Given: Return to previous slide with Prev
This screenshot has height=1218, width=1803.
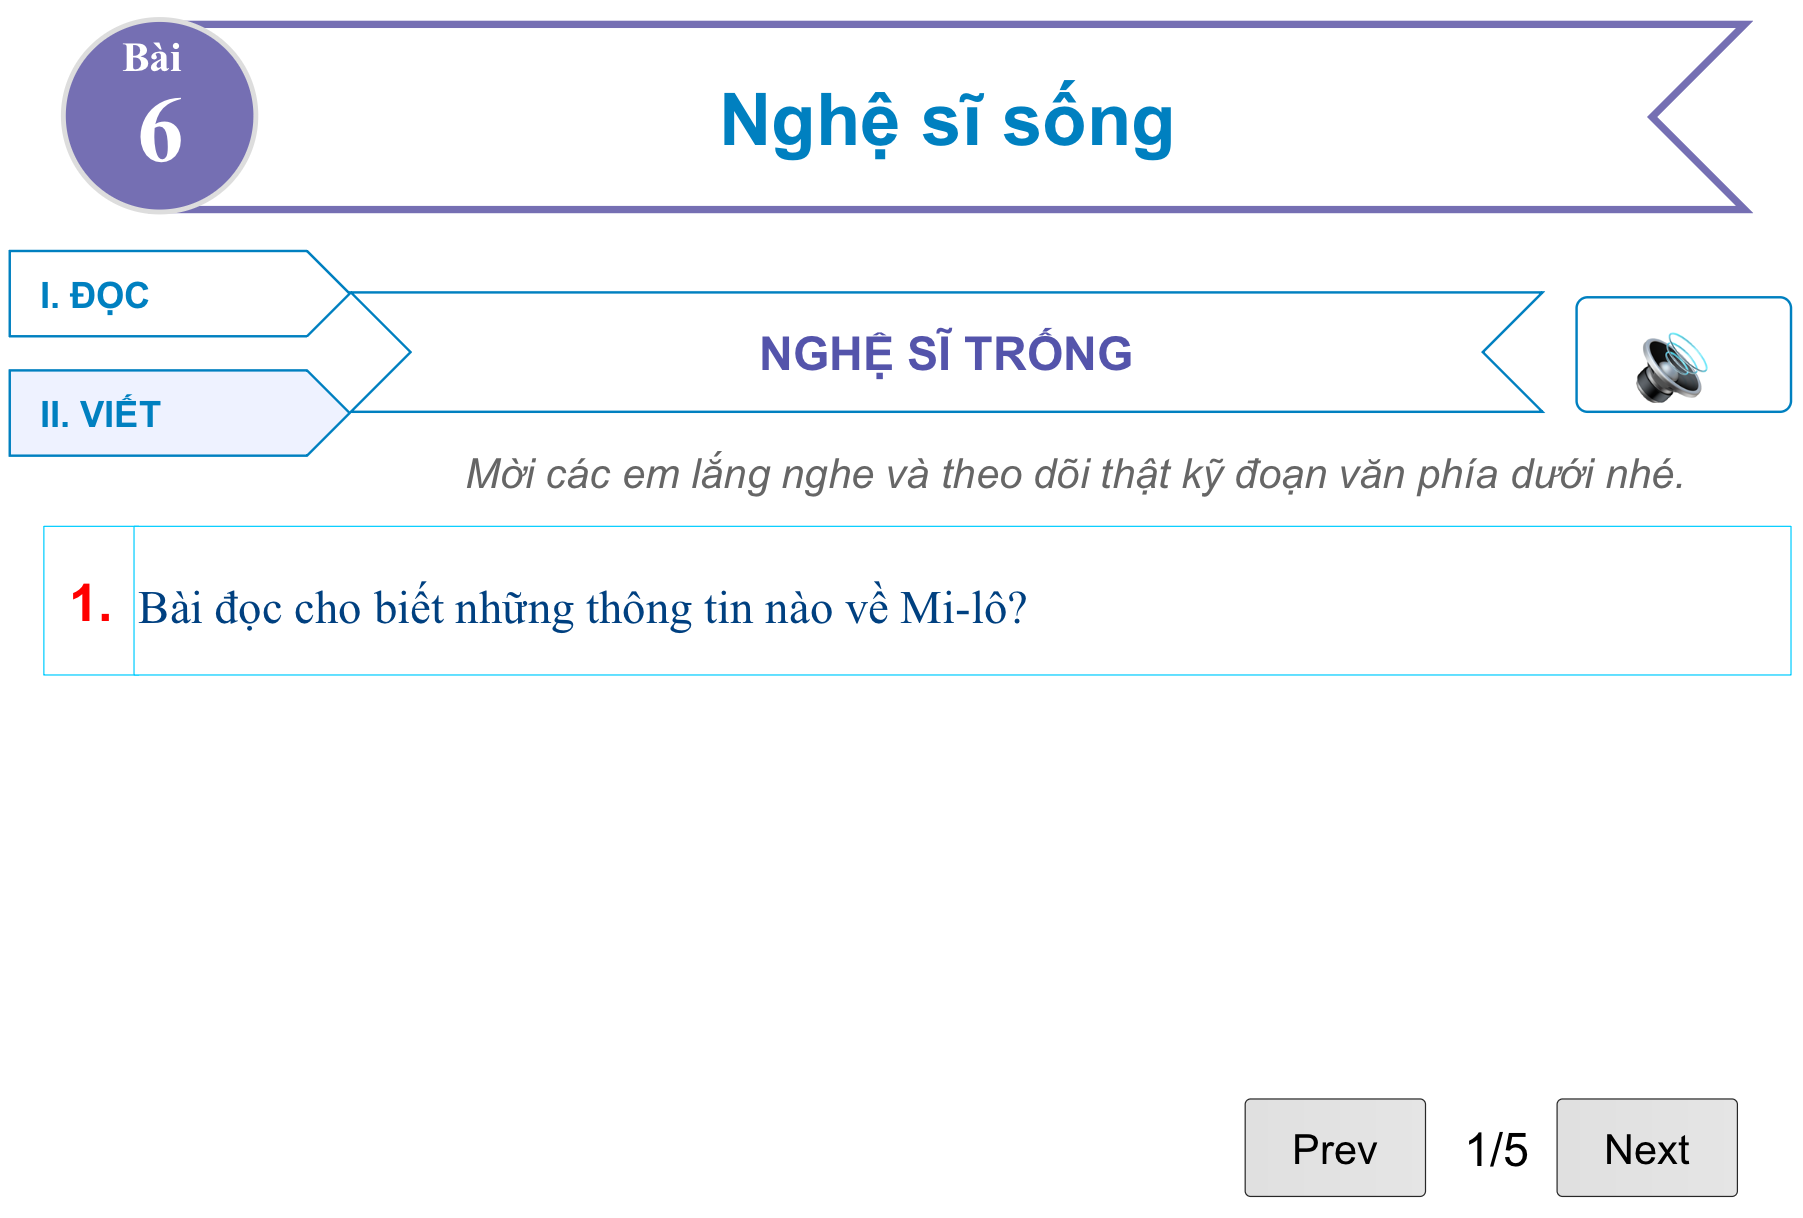Looking at the screenshot, I should pos(1334,1148).
